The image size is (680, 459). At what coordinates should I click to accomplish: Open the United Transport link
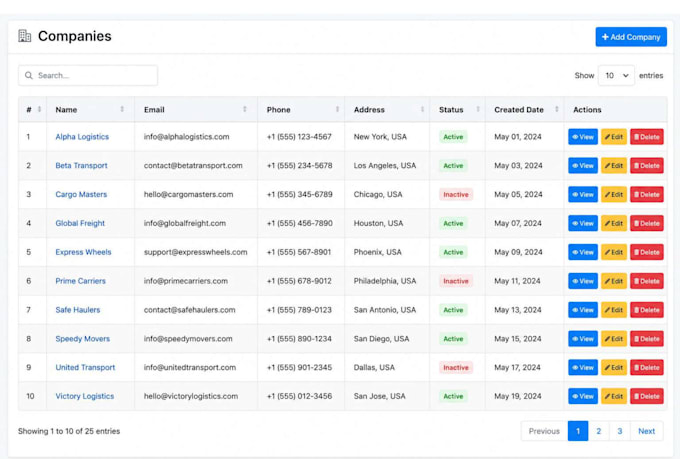[85, 367]
